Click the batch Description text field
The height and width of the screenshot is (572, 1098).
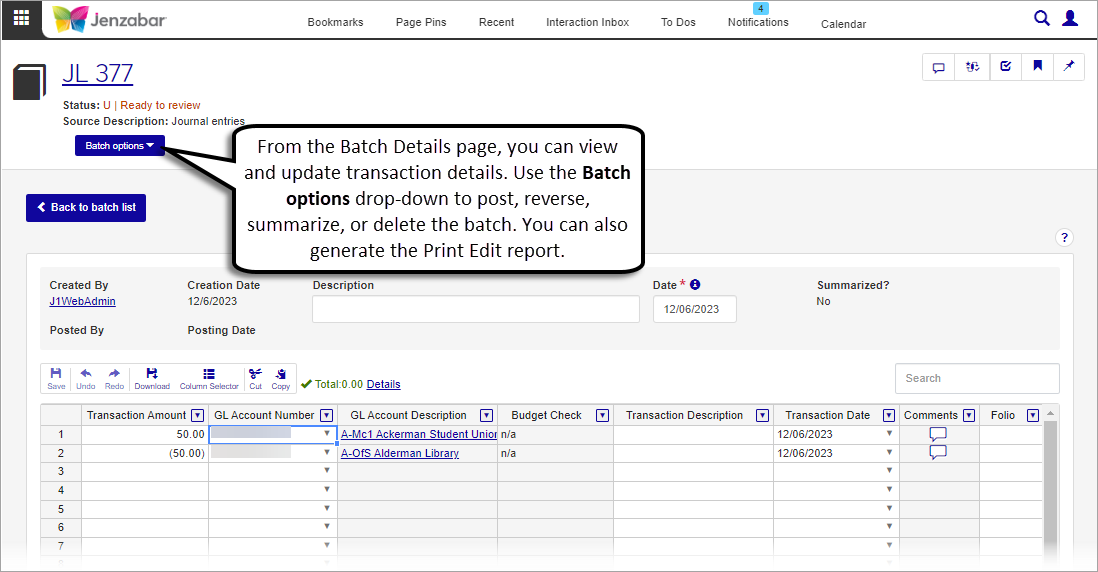[475, 310]
